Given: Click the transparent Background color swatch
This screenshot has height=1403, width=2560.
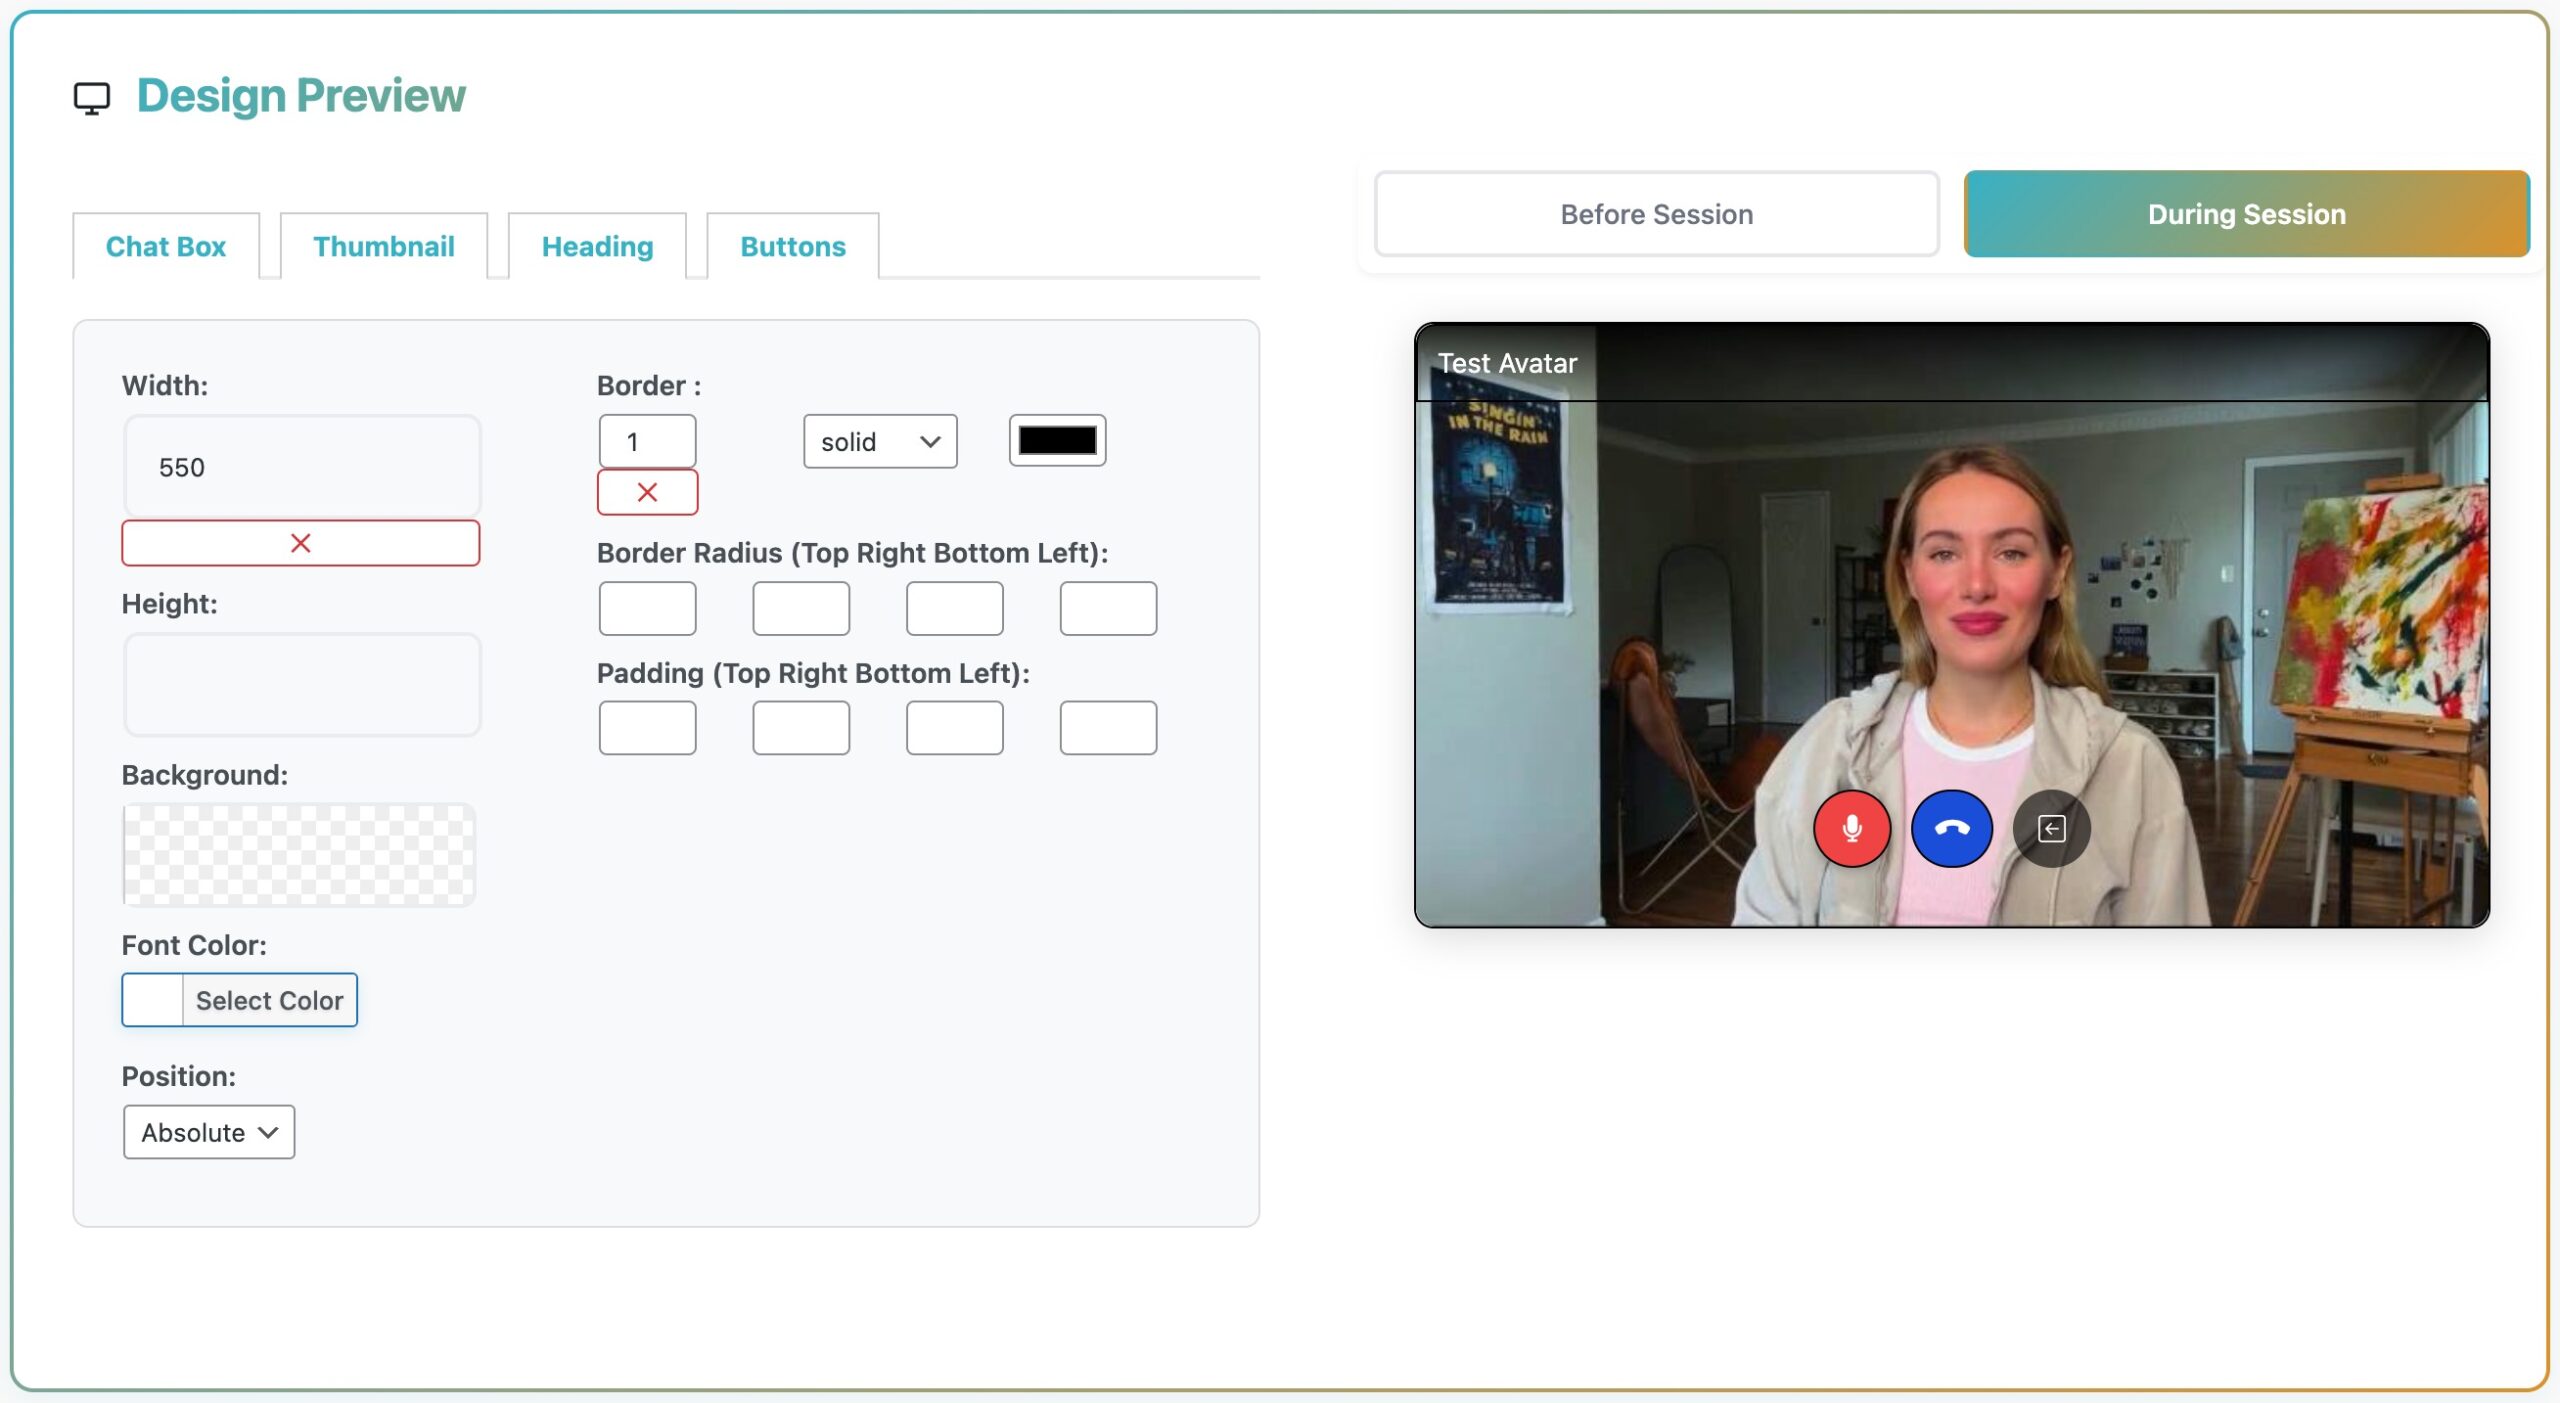Looking at the screenshot, I should tap(298, 856).
